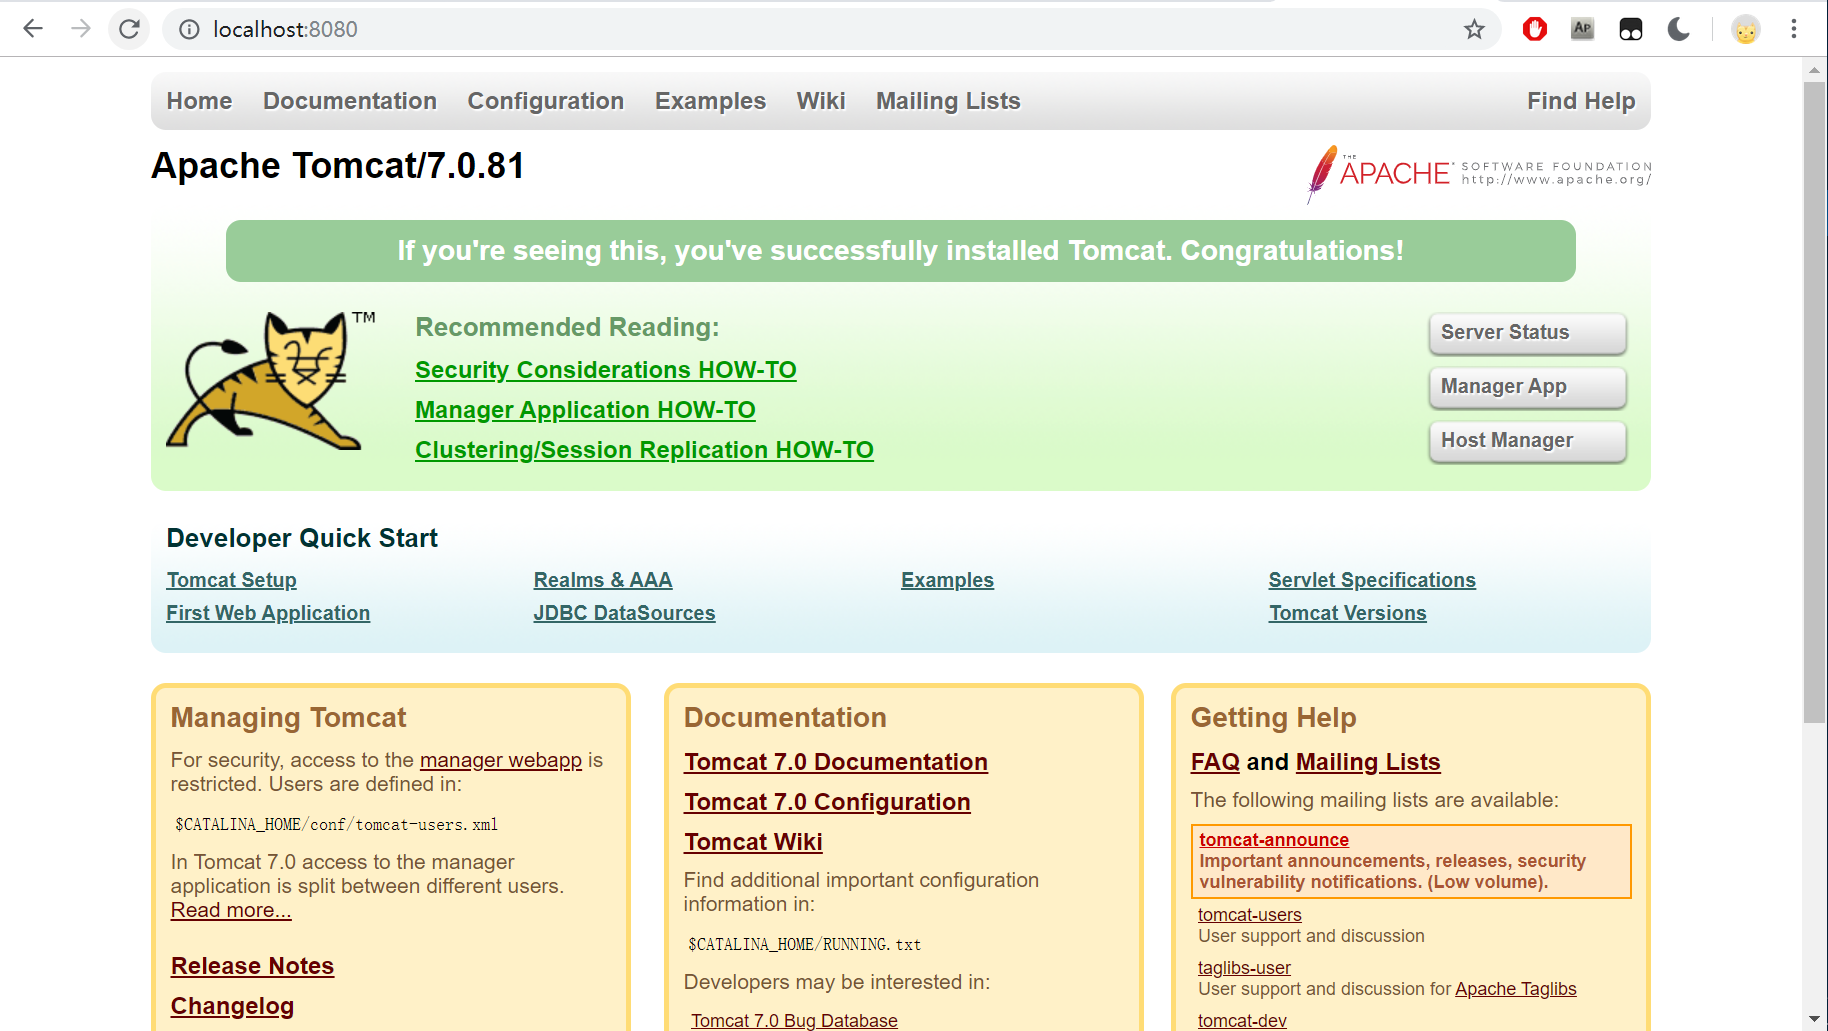Click the scrollbar up arrow
Image resolution: width=1828 pixels, height=1031 pixels.
[x=1814, y=70]
